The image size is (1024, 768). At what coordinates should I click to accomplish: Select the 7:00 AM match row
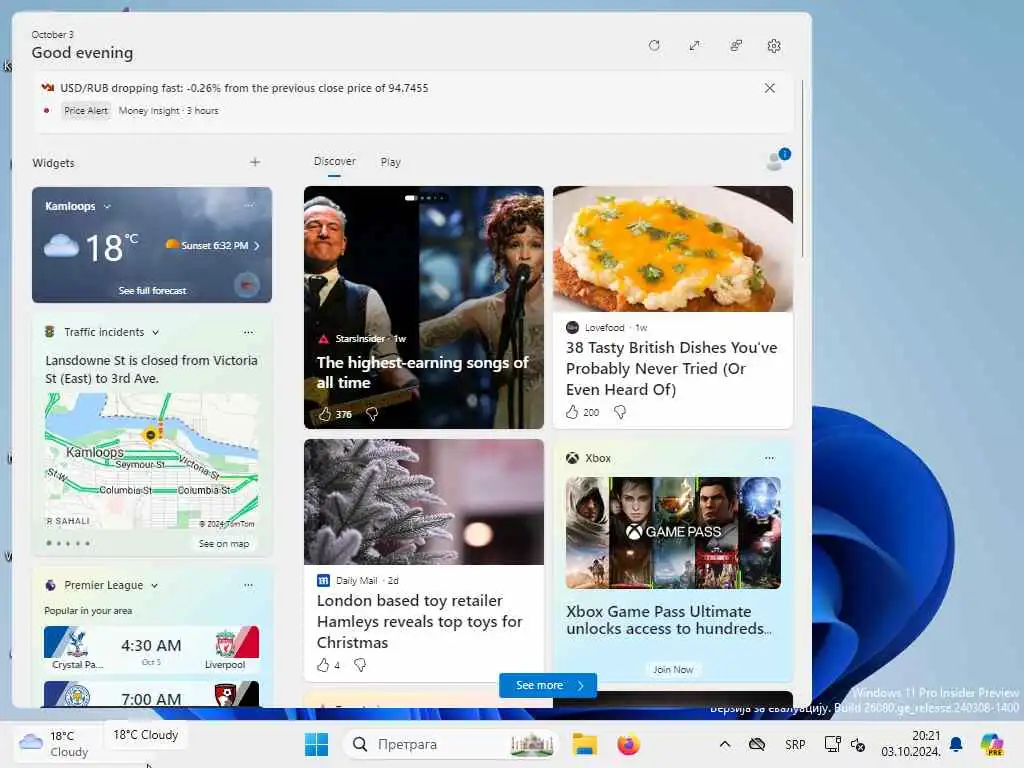click(x=152, y=694)
